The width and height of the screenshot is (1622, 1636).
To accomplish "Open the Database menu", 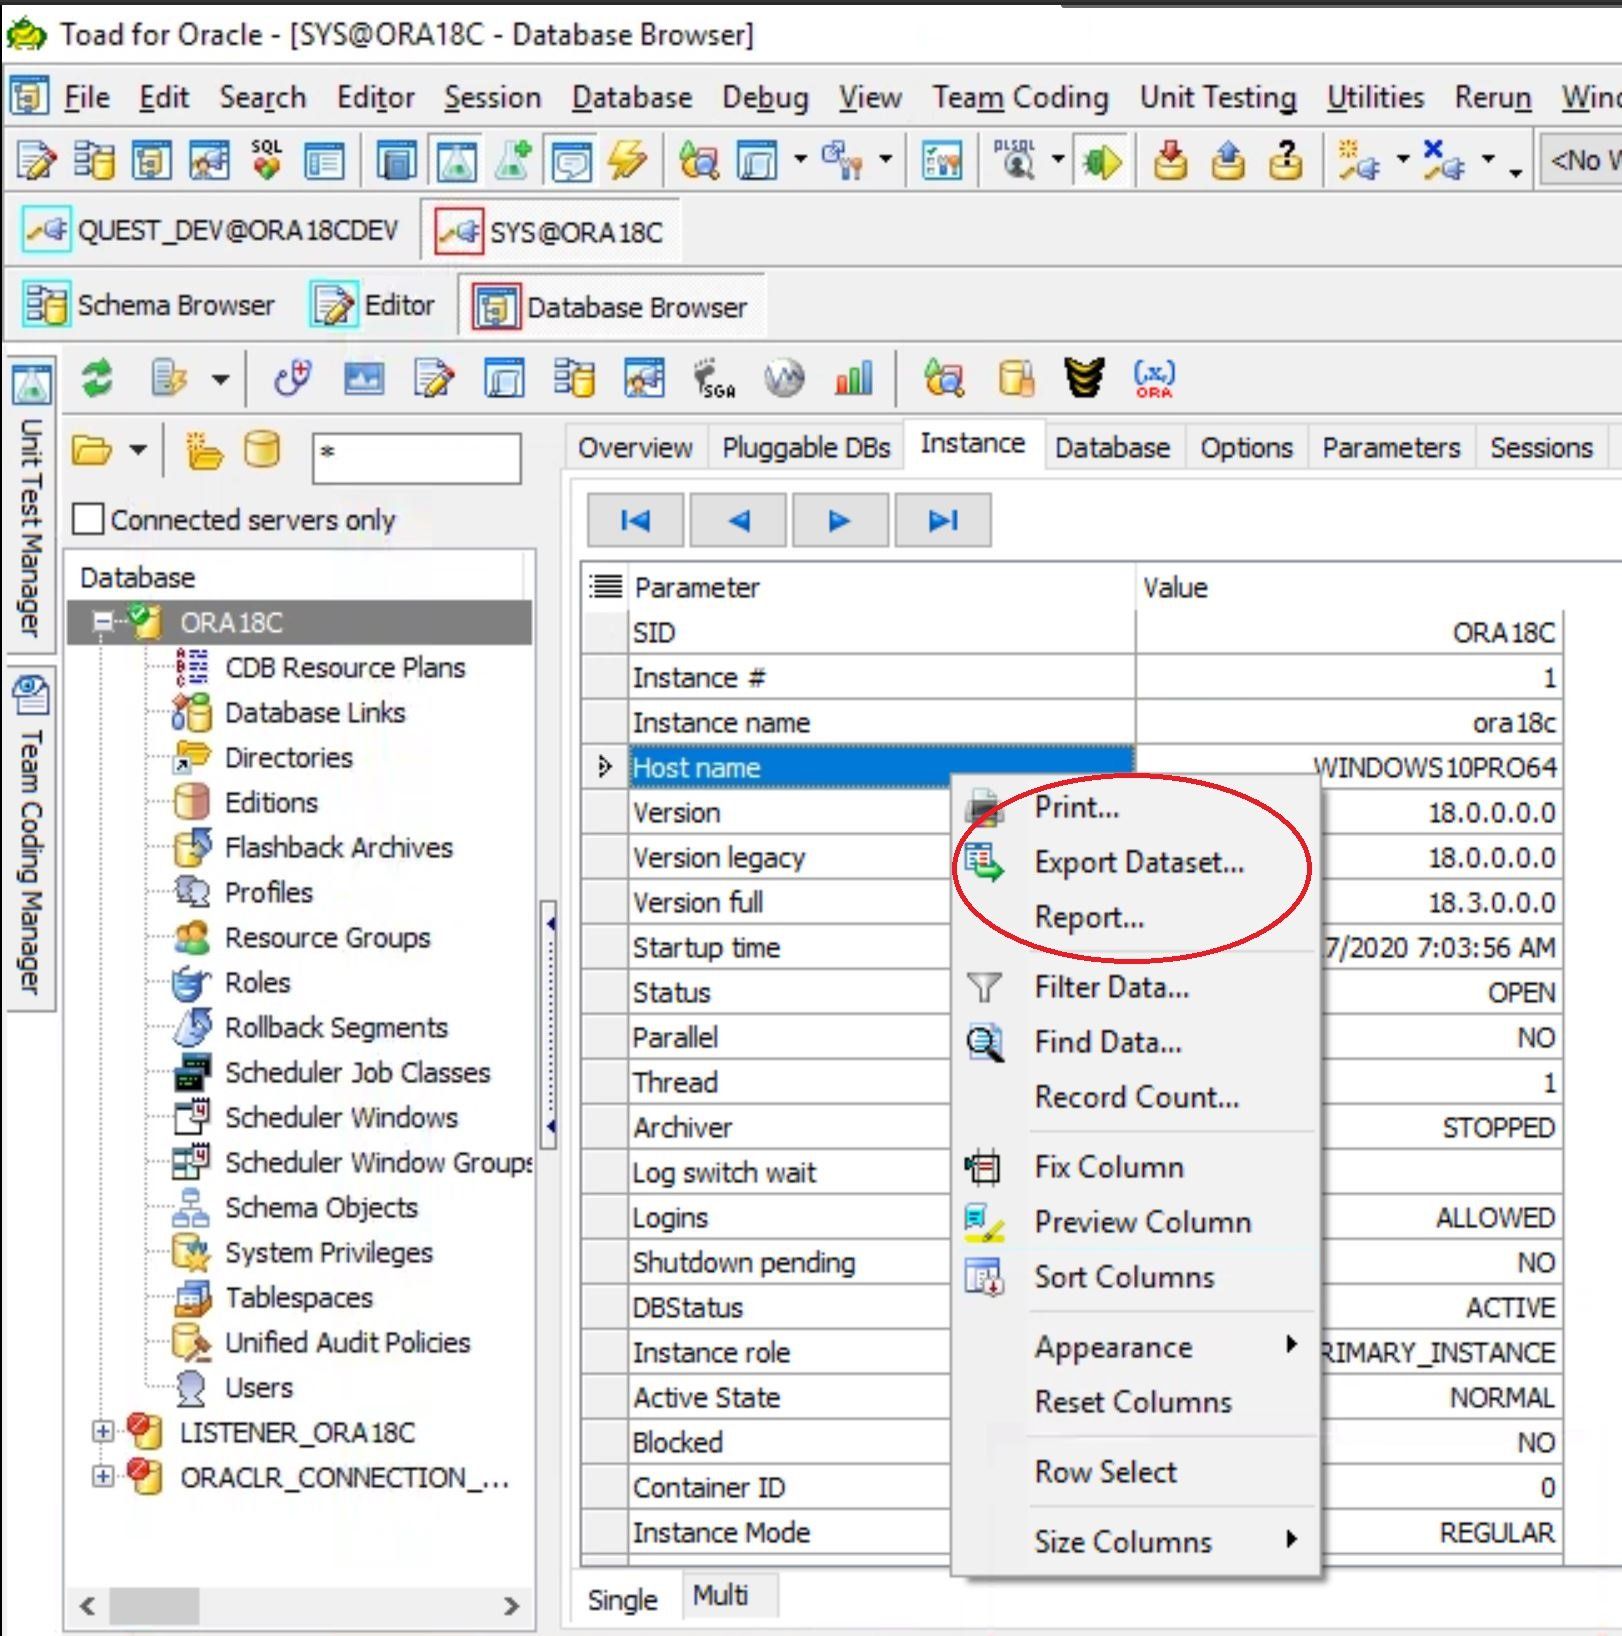I will click(632, 97).
